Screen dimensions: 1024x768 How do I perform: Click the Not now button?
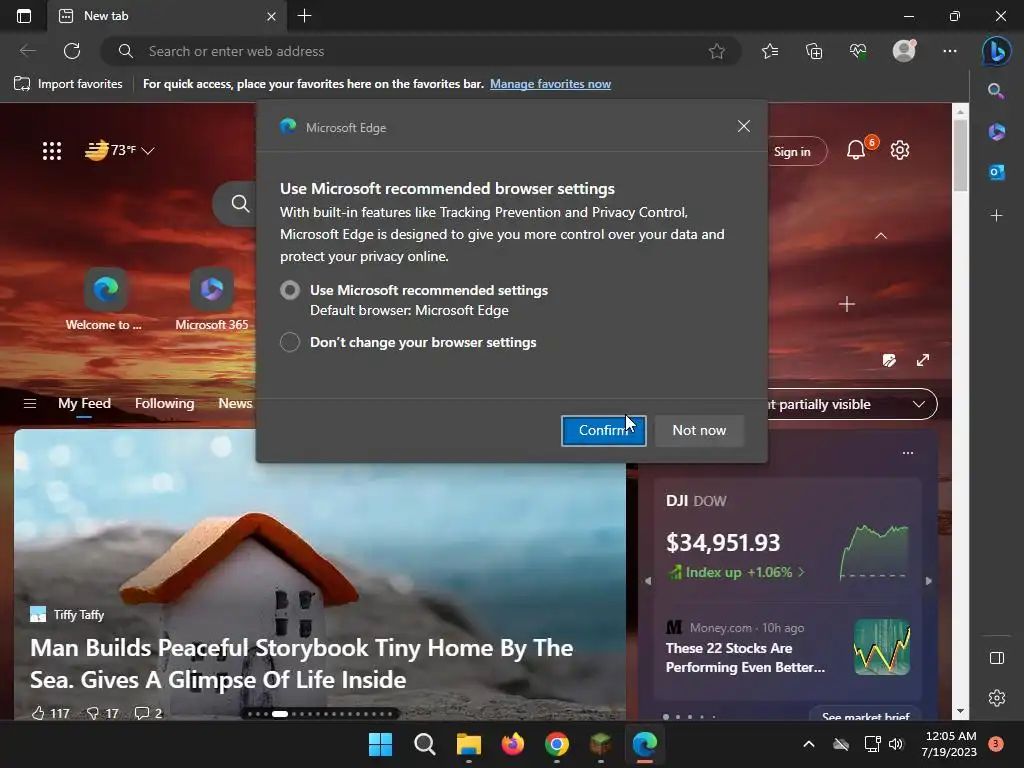click(x=699, y=430)
